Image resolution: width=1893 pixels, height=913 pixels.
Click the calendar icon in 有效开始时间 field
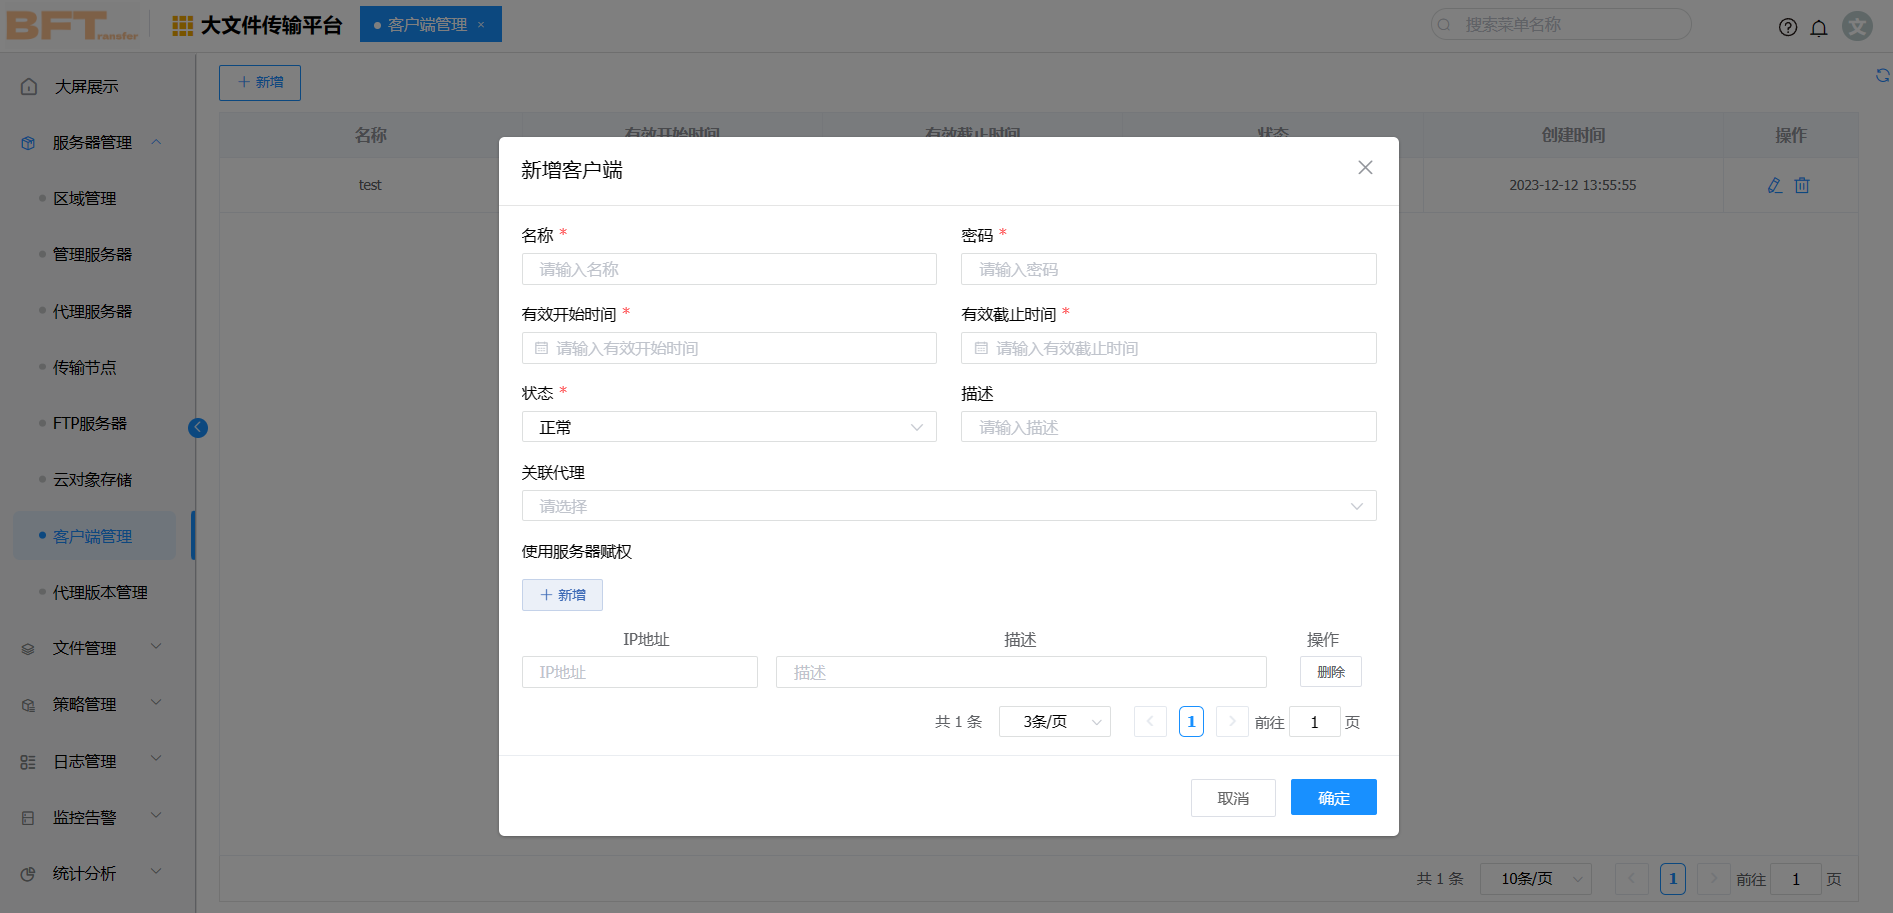point(539,348)
